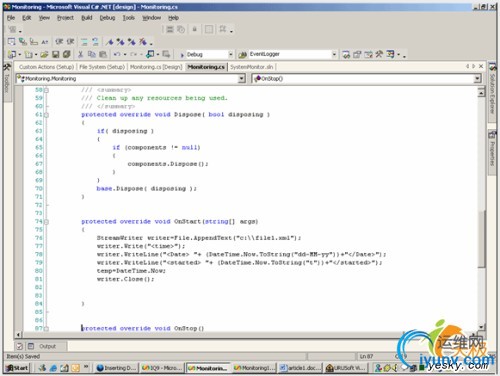
Task: Toggle bookmark with the first flag icon
Action: (x=109, y=42)
